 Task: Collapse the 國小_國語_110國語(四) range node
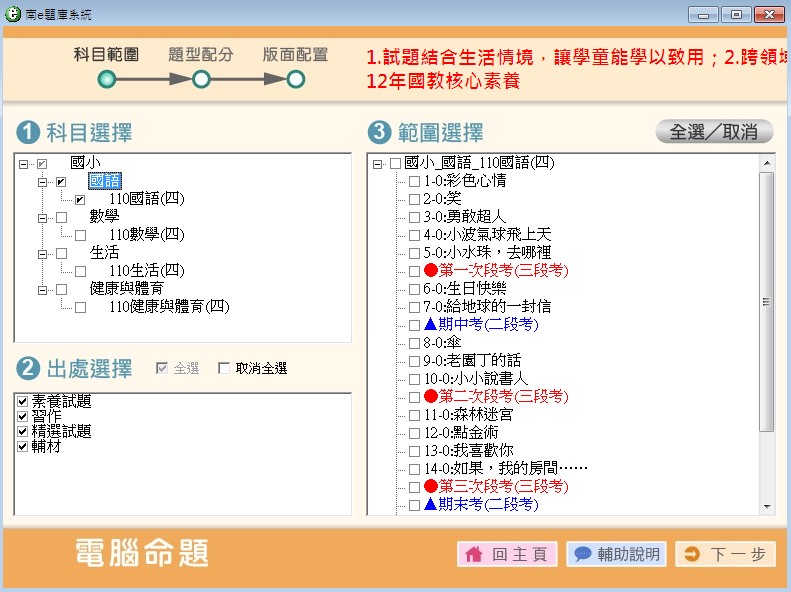(x=377, y=164)
